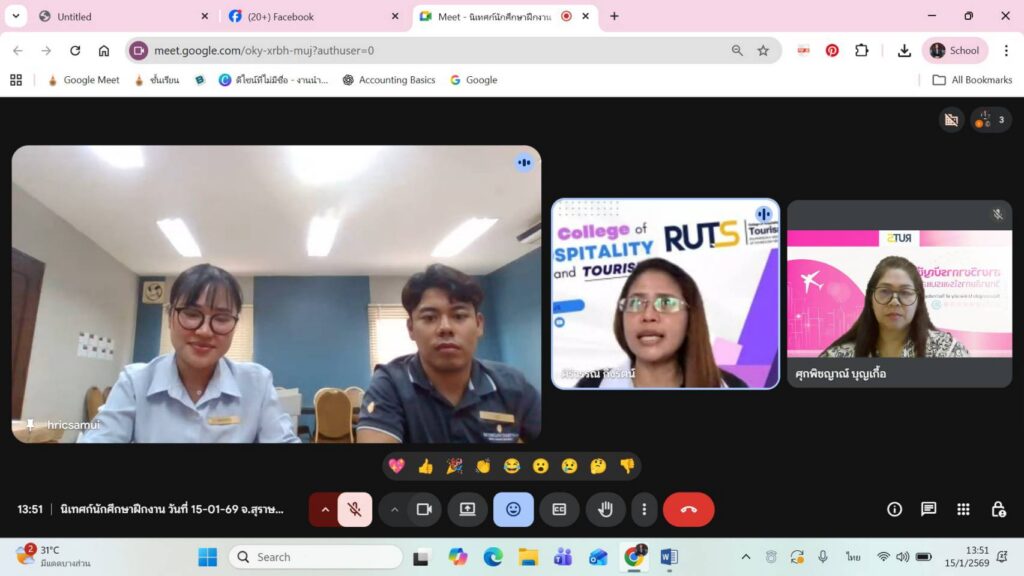Open host controls lock icon

coord(997,509)
